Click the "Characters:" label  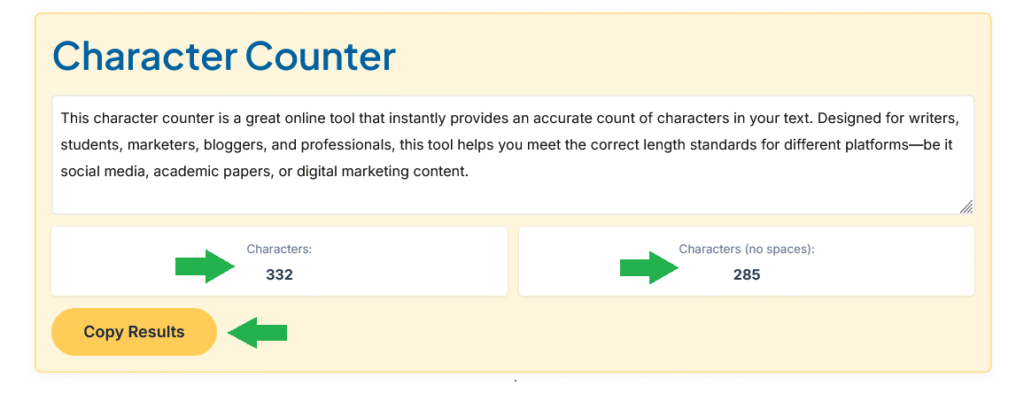tap(279, 249)
